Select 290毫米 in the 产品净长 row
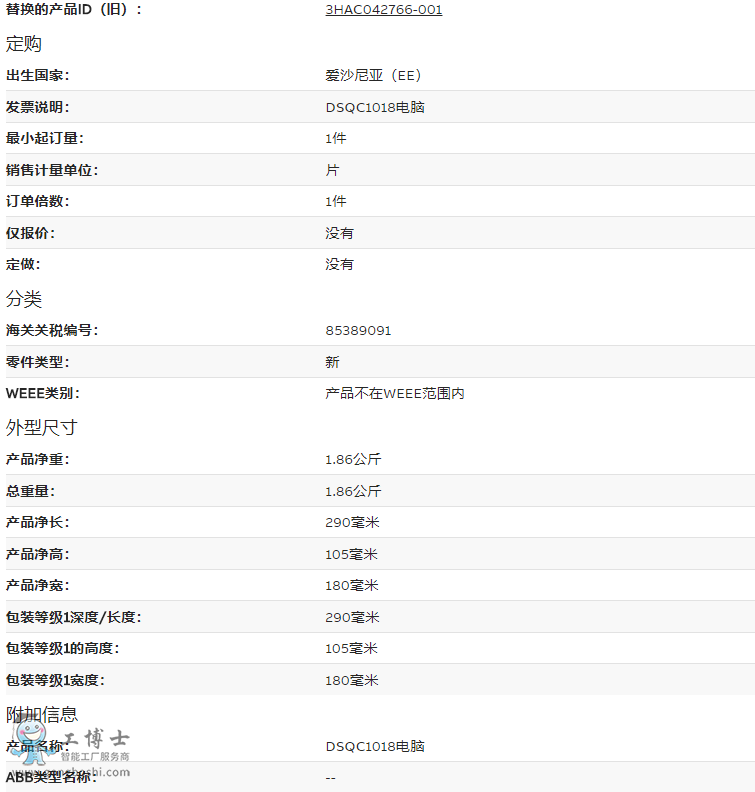The width and height of the screenshot is (755, 792). tap(352, 522)
